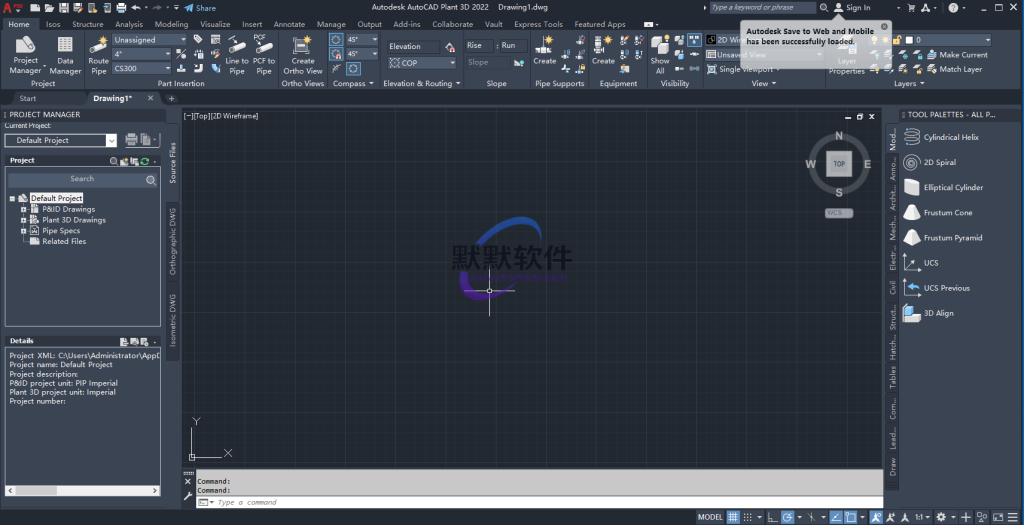The image size is (1024, 525).
Task: Toggle ortho mode in status bar
Action: pos(772,517)
